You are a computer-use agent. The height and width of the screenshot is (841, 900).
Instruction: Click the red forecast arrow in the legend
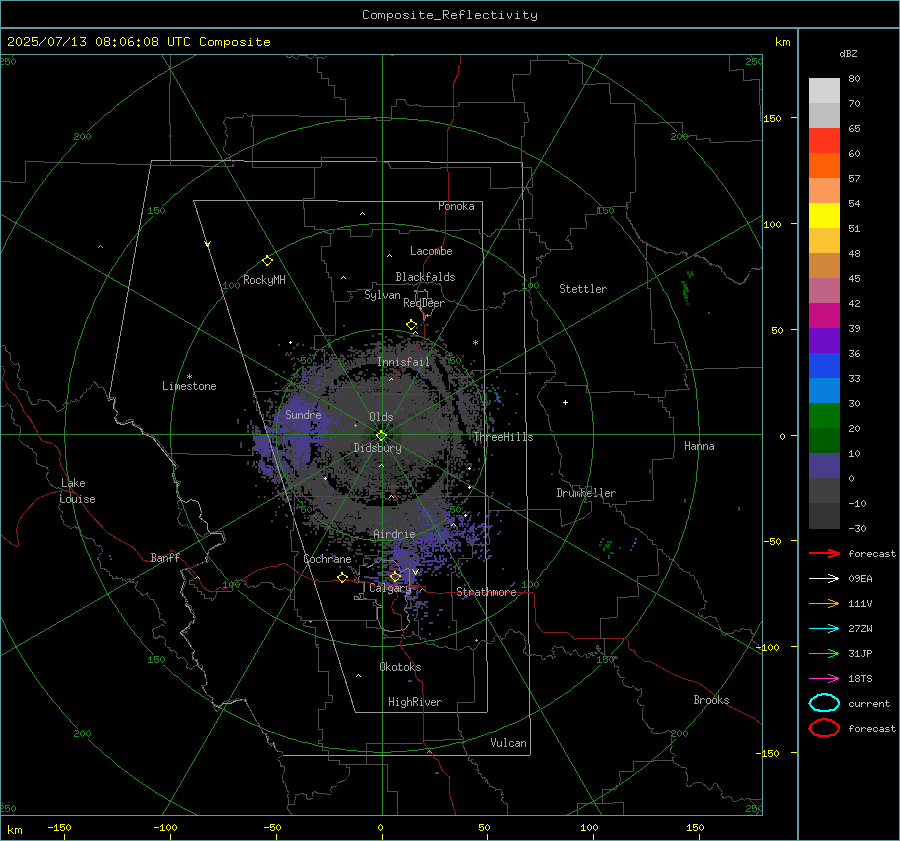824,553
